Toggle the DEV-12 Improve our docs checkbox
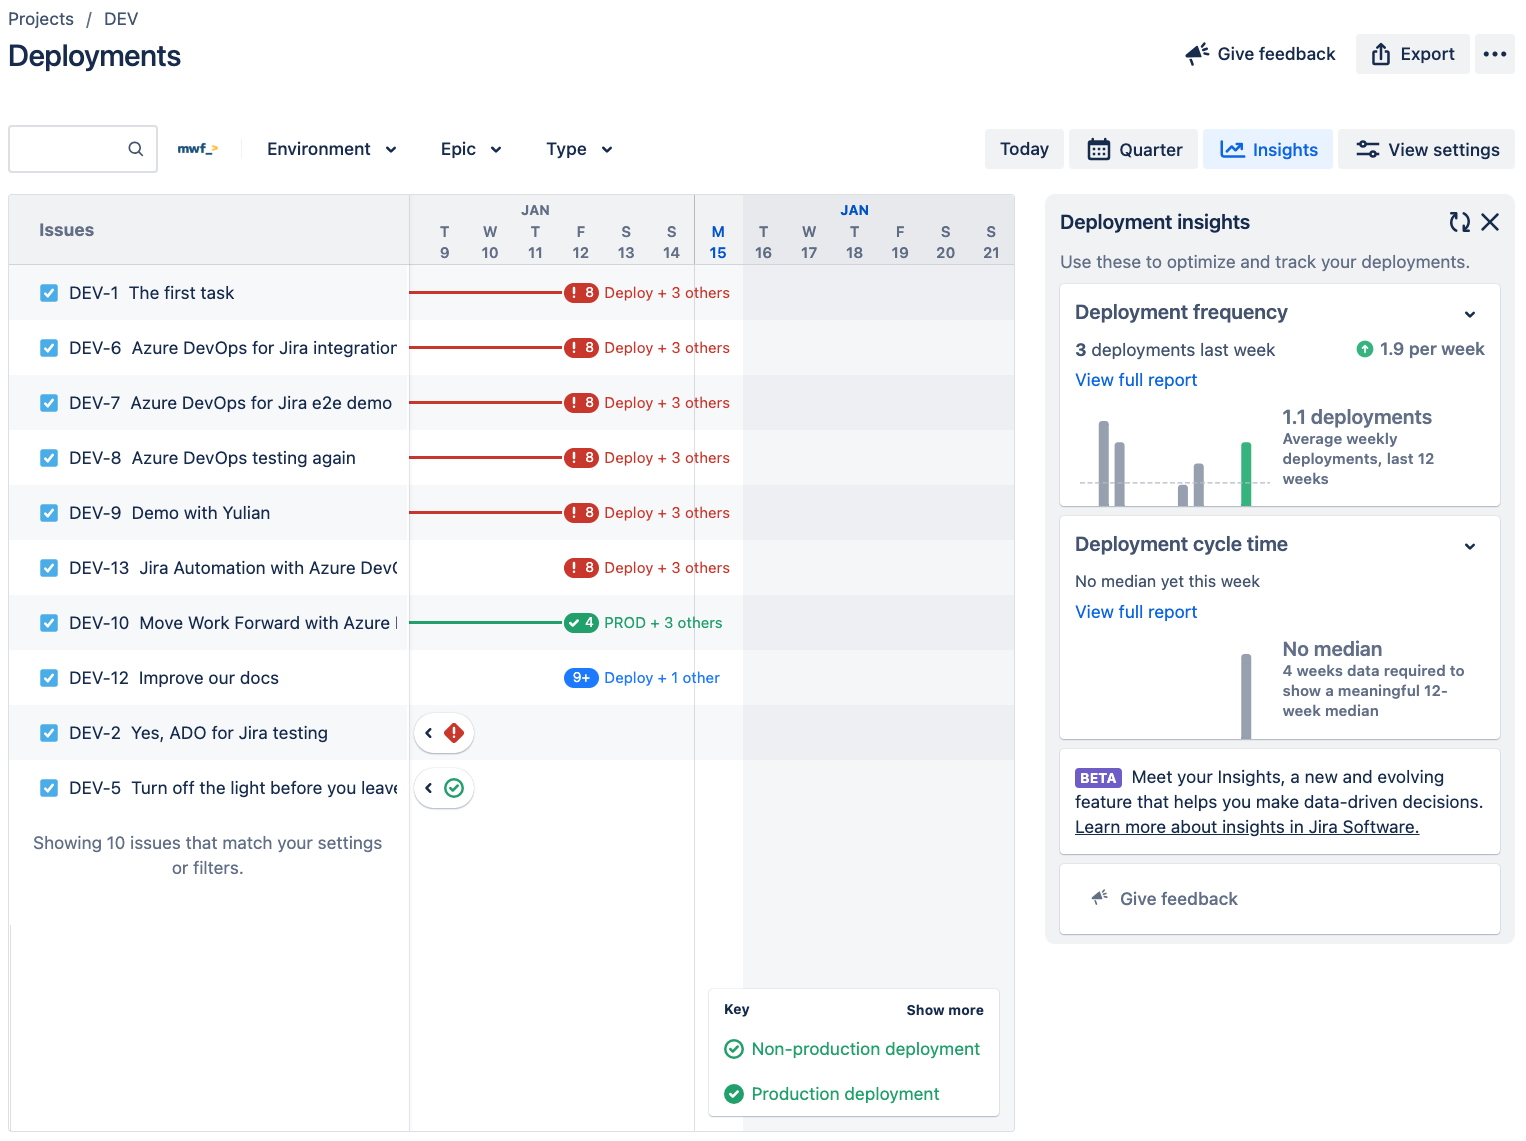The width and height of the screenshot is (1526, 1141). tap(49, 678)
